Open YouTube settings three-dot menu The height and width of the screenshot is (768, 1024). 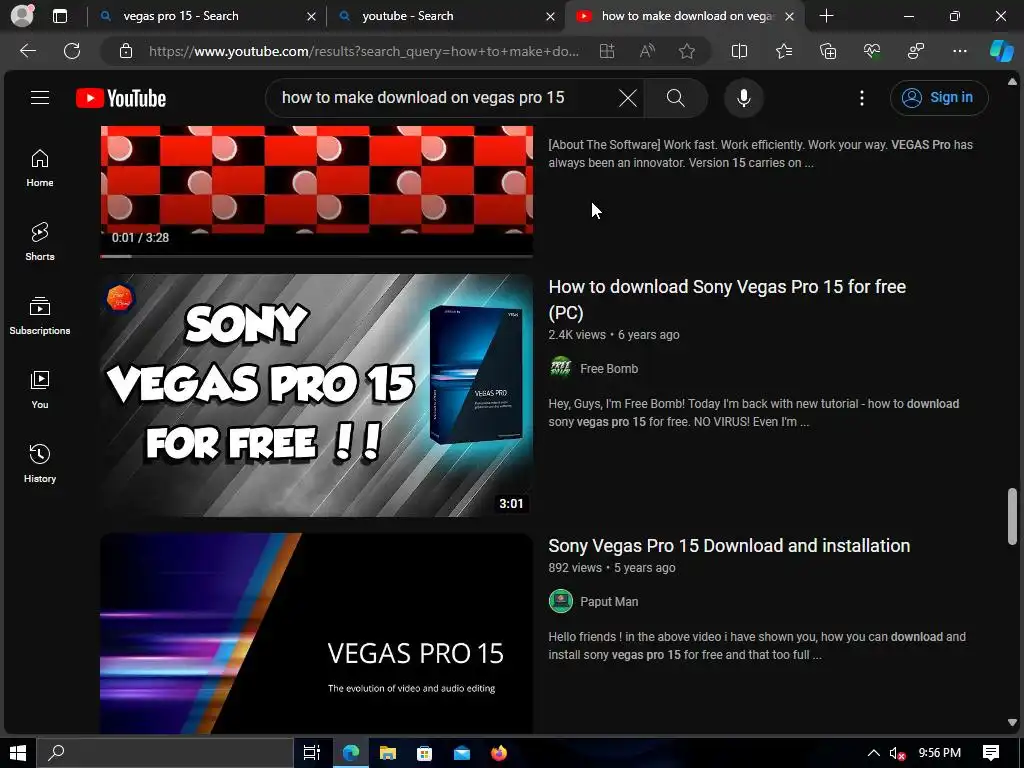(861, 98)
